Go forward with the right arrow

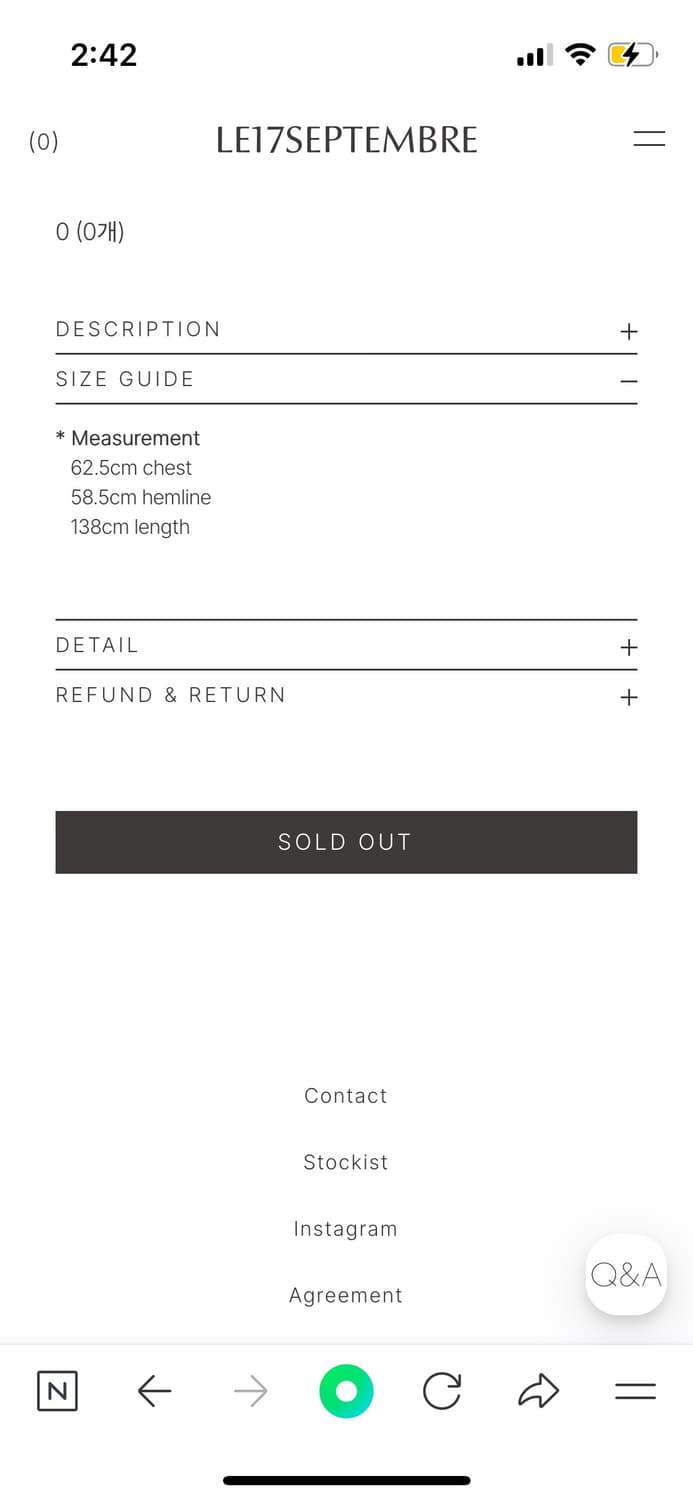[x=250, y=1391]
